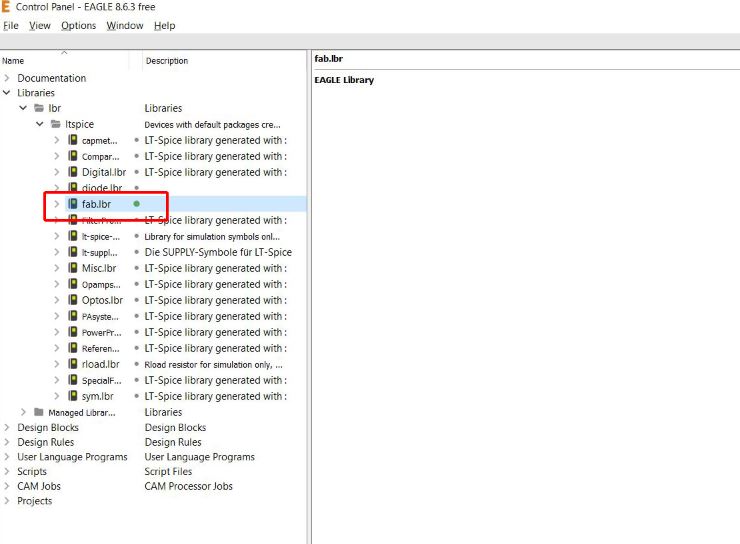Expand the Documentation tree node

tap(7, 78)
